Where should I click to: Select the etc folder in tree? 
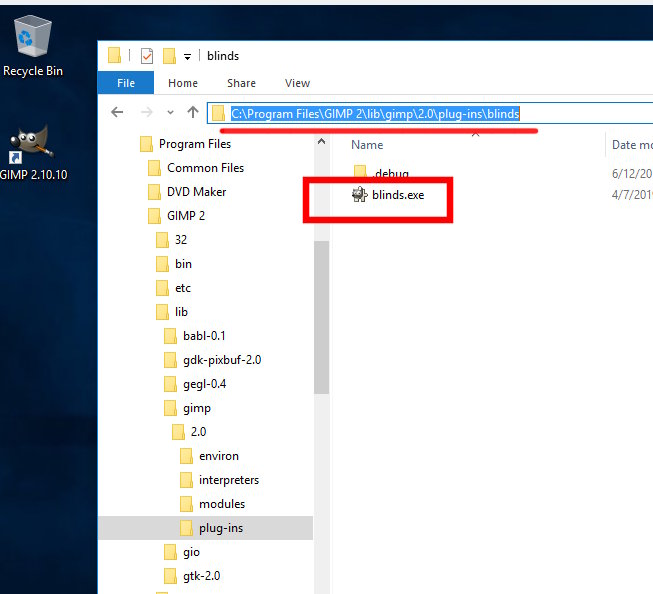tap(173, 288)
